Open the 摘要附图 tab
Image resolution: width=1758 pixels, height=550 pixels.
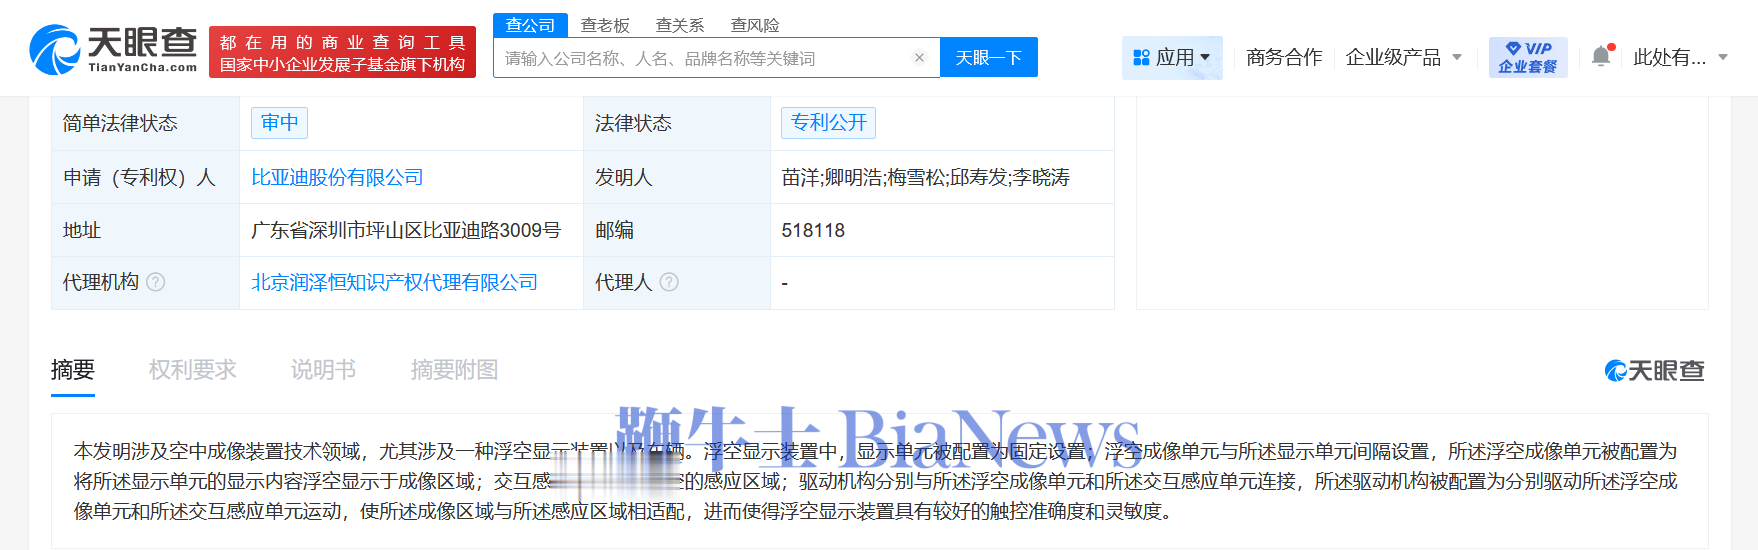click(x=454, y=370)
